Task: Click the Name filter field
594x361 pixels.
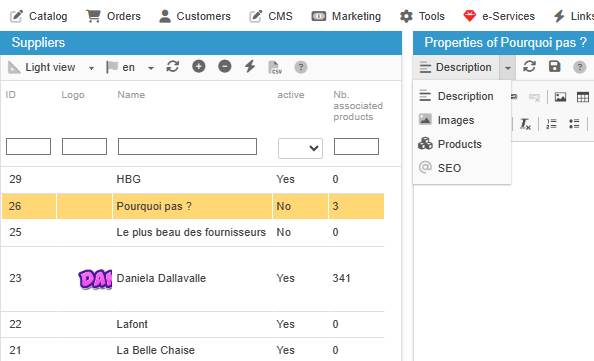Action: [x=188, y=147]
